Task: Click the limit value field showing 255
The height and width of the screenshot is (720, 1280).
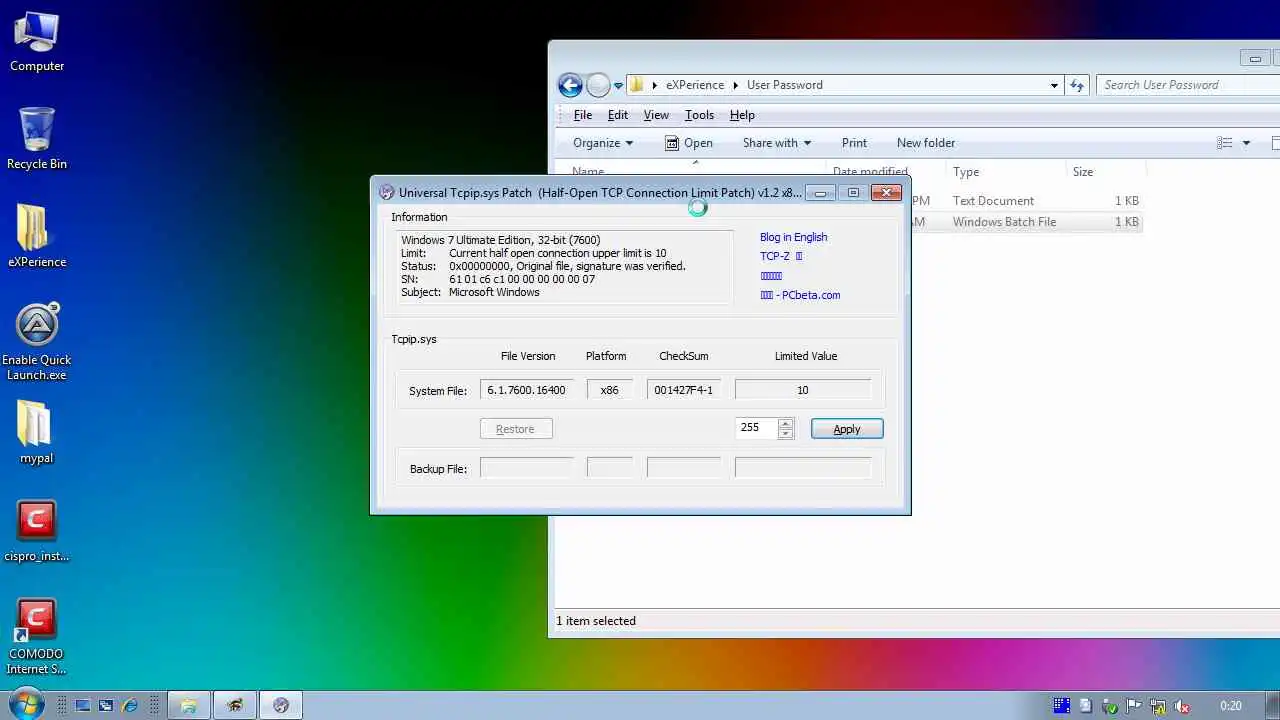Action: [757, 428]
